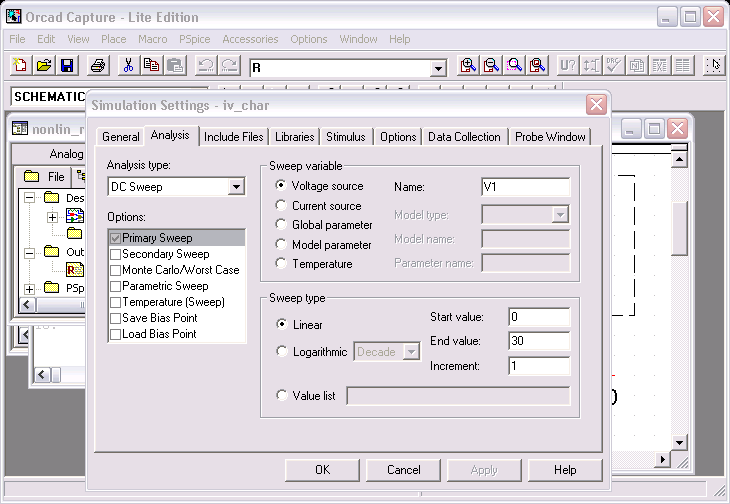The height and width of the screenshot is (504, 730).
Task: Select the Global parameter radio button
Action: pyautogui.click(x=281, y=225)
